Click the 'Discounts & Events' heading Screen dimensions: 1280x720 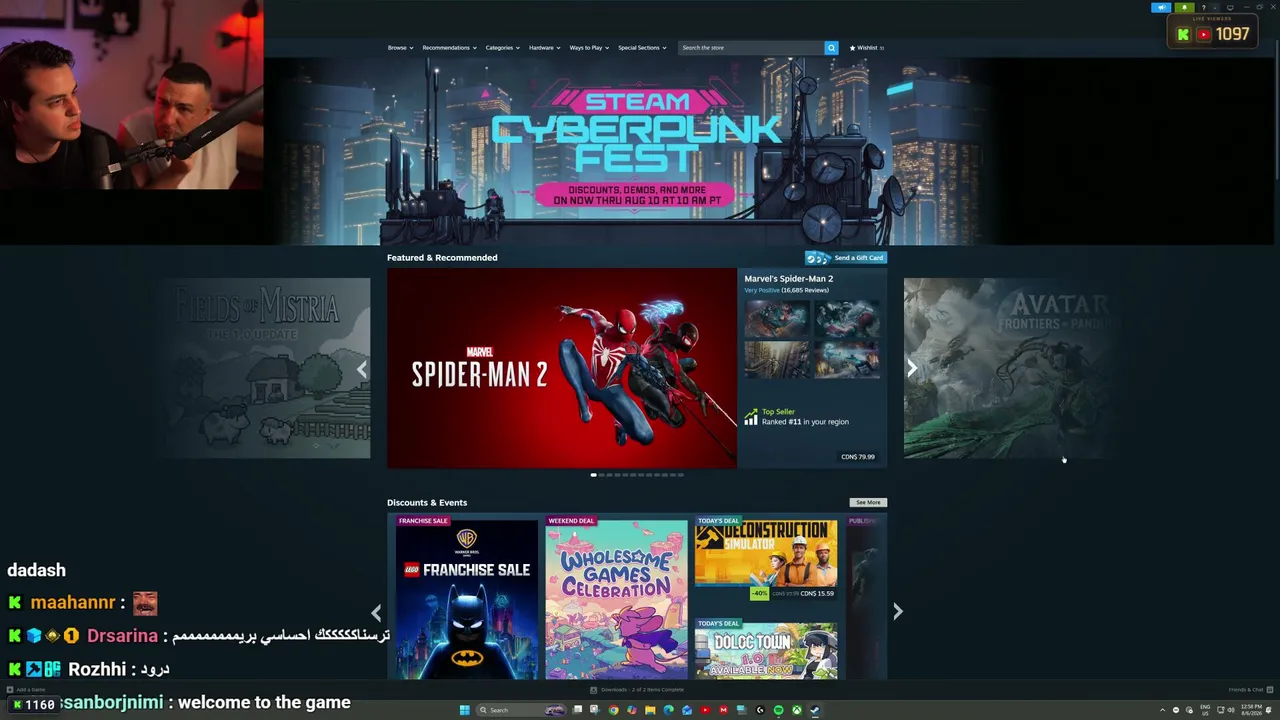click(x=427, y=503)
